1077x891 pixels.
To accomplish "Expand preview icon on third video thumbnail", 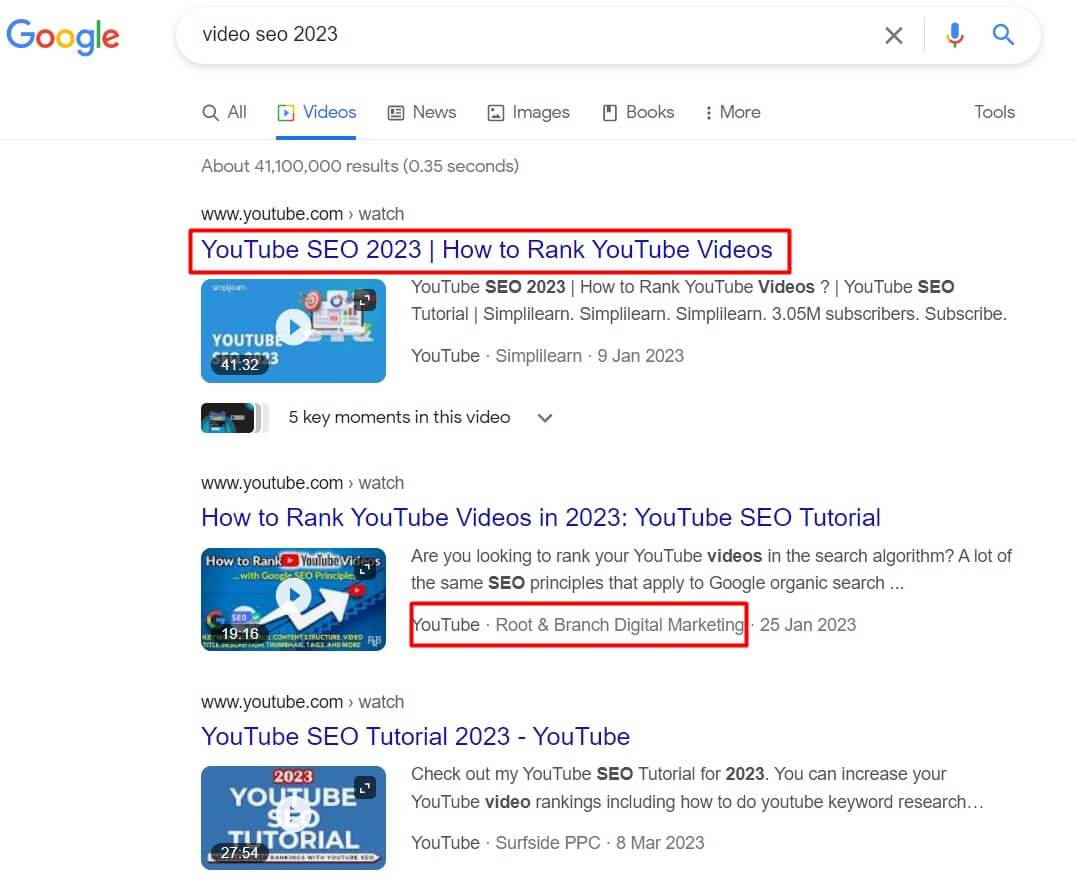I will (365, 787).
